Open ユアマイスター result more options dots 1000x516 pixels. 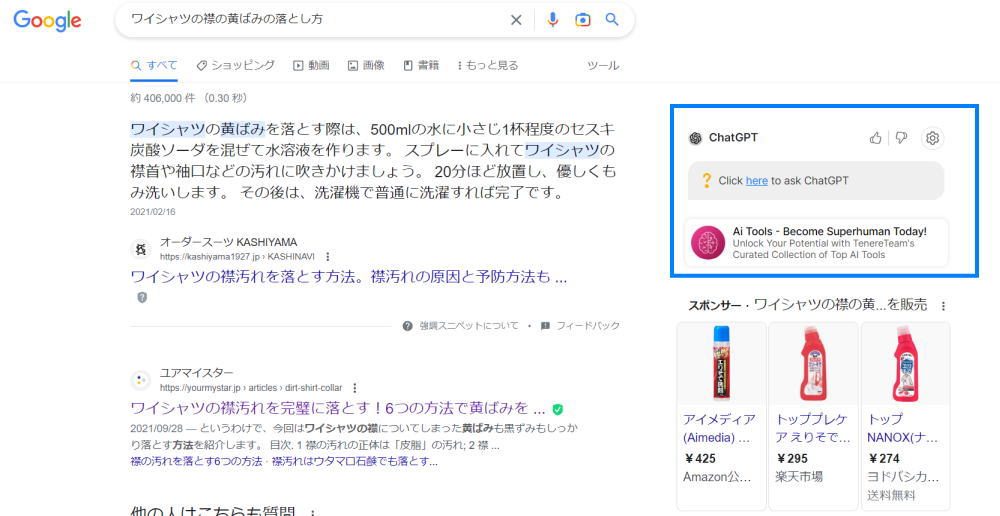355,388
